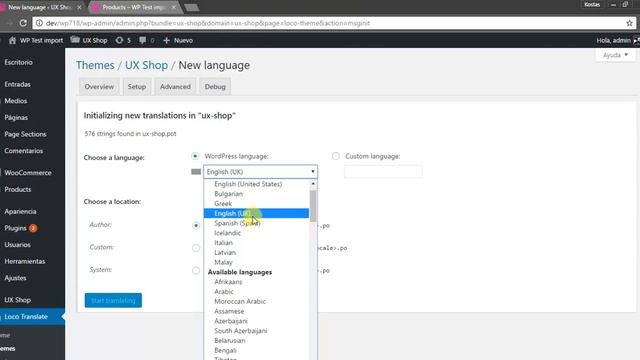Image resolution: width=640 pixels, height=360 pixels.
Task: Switch to the Overview tab
Action: pyautogui.click(x=99, y=87)
